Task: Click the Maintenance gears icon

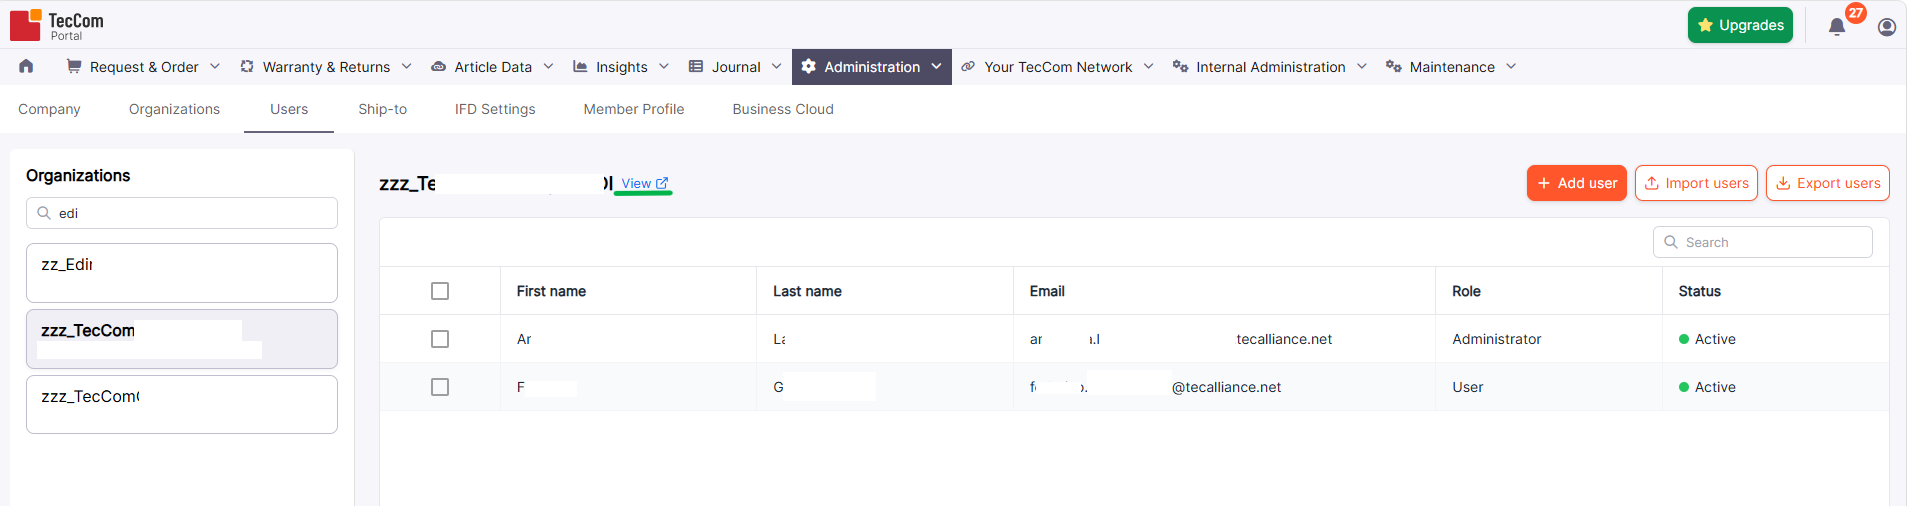Action: (x=1394, y=66)
